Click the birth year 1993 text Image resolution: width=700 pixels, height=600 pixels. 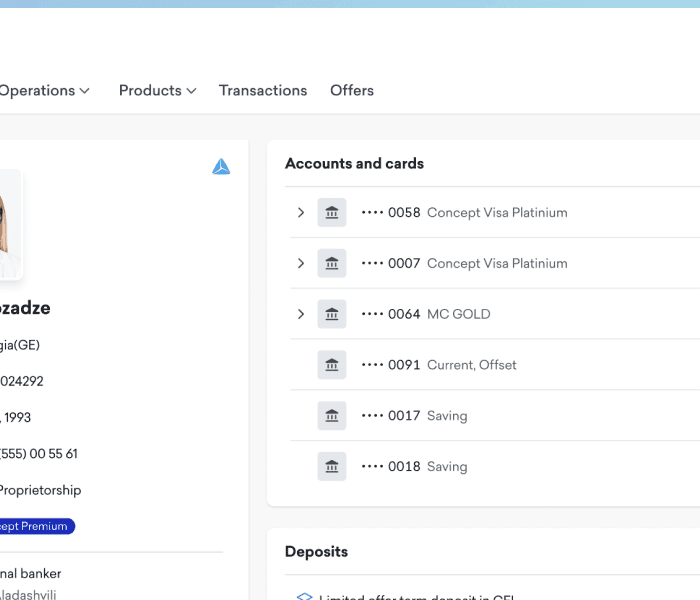[x=16, y=417]
